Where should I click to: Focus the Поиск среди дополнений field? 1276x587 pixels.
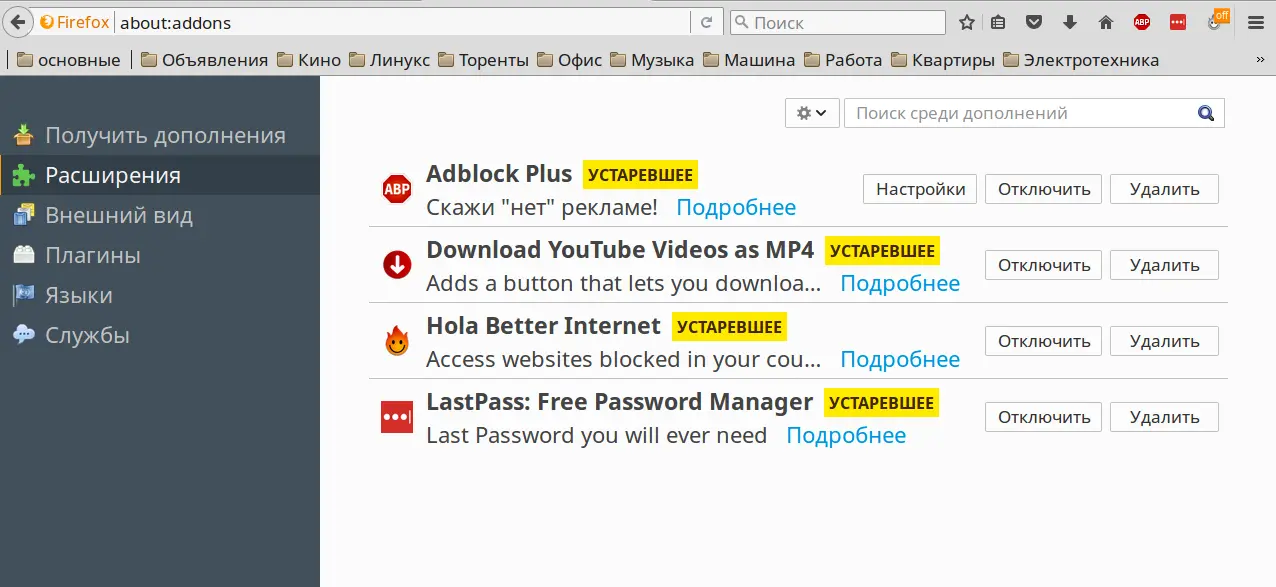tap(1020, 113)
